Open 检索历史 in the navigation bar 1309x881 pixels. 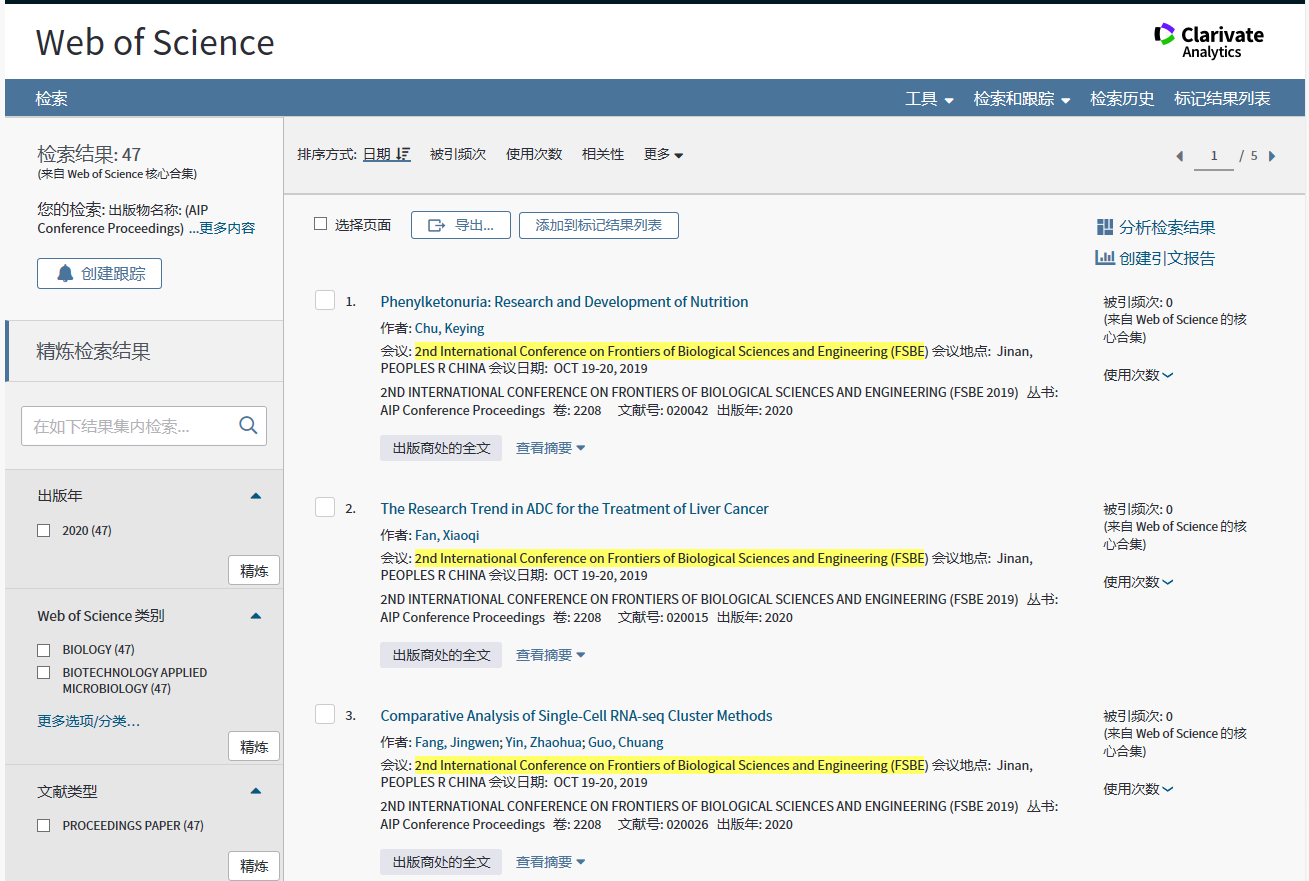click(1122, 99)
